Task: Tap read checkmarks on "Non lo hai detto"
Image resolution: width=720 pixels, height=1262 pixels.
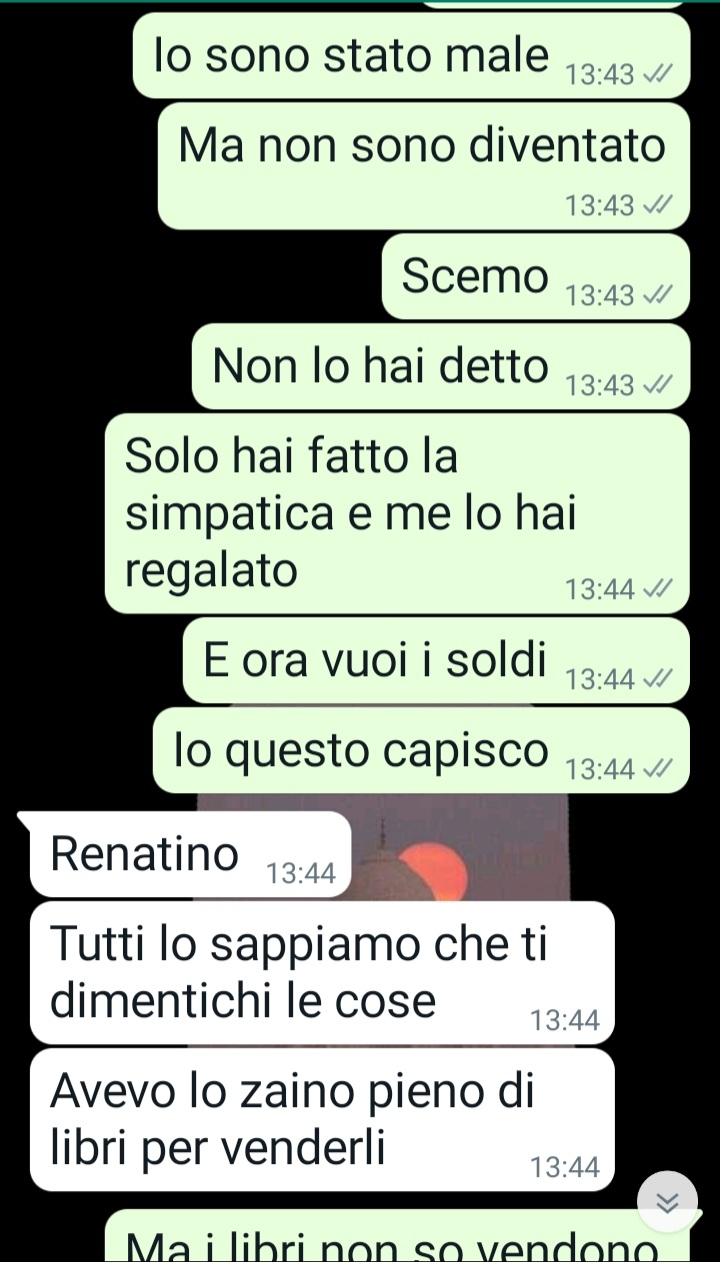Action: [657, 385]
